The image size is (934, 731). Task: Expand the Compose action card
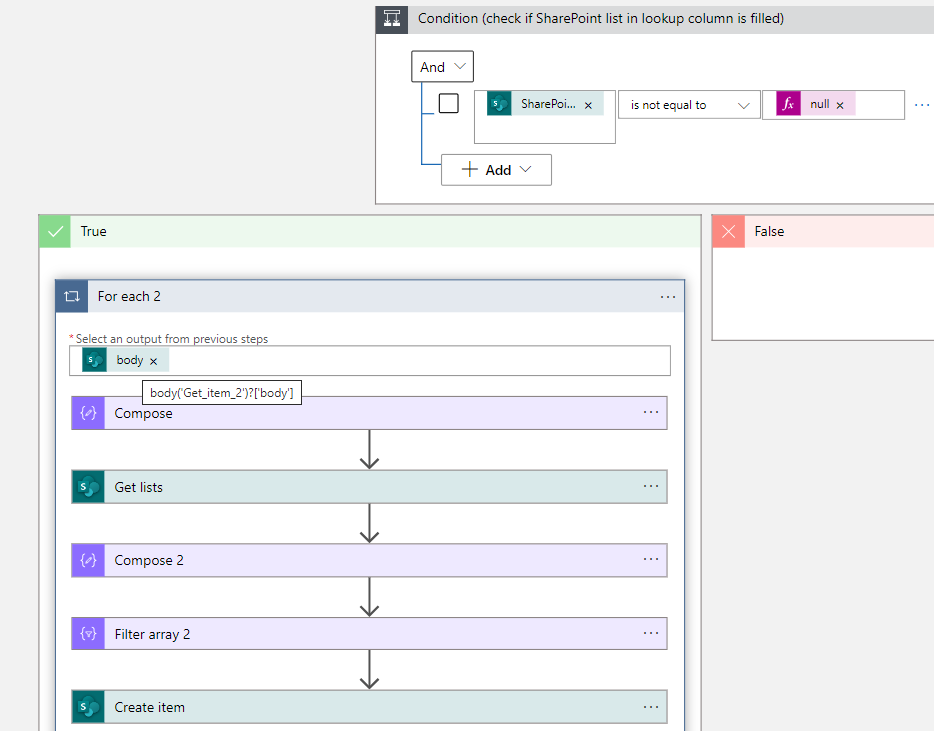(369, 413)
